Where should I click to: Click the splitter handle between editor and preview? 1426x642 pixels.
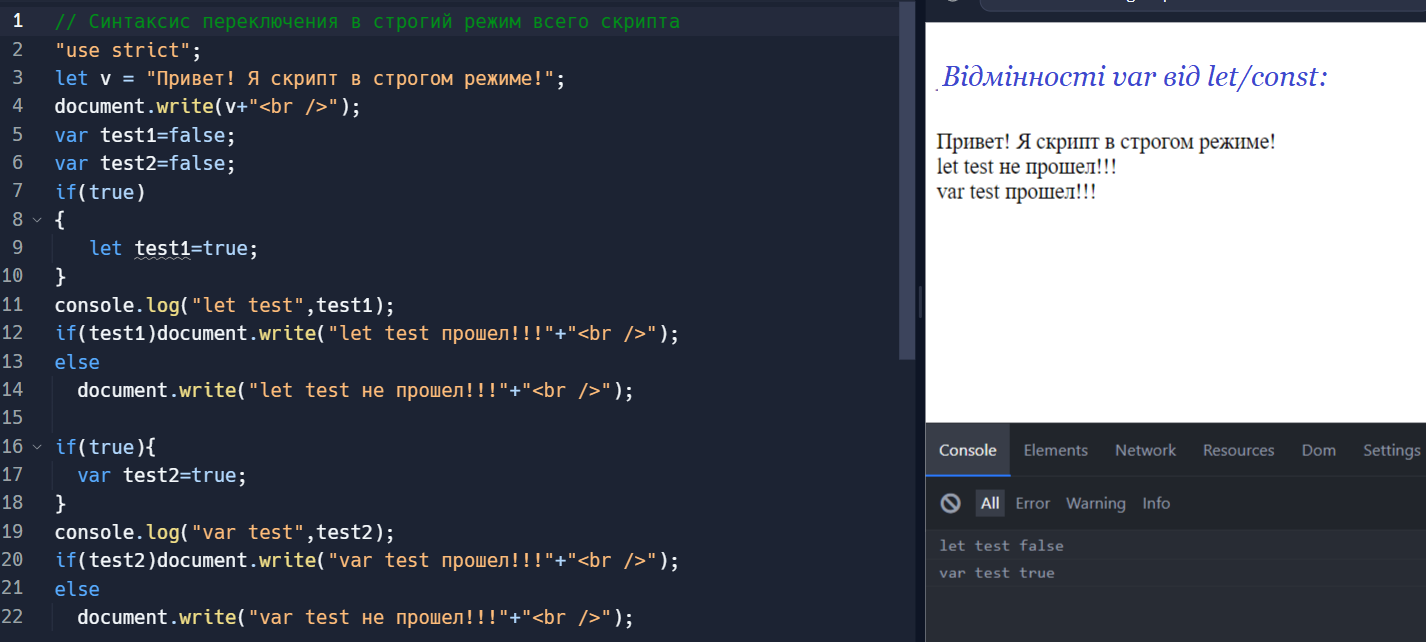tap(920, 302)
